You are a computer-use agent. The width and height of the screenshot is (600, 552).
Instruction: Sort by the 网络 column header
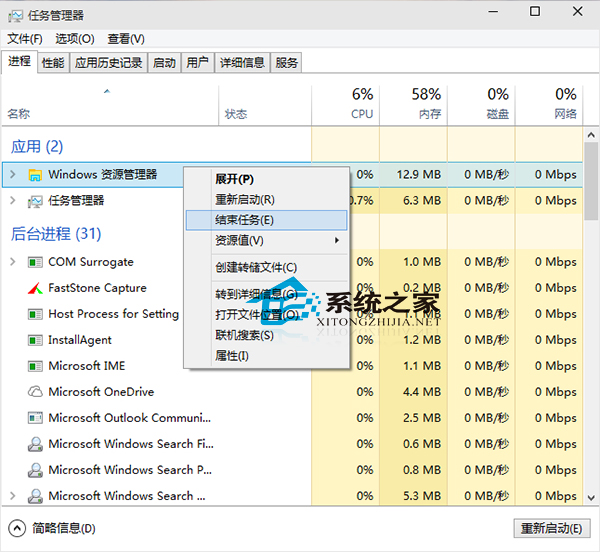(x=549, y=104)
